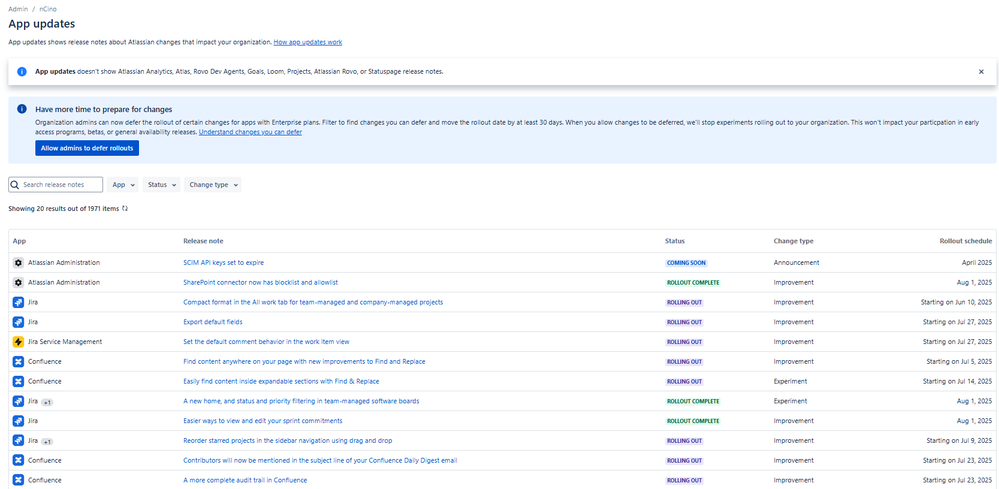
Task: Click the Status column header
Action: [x=675, y=241]
